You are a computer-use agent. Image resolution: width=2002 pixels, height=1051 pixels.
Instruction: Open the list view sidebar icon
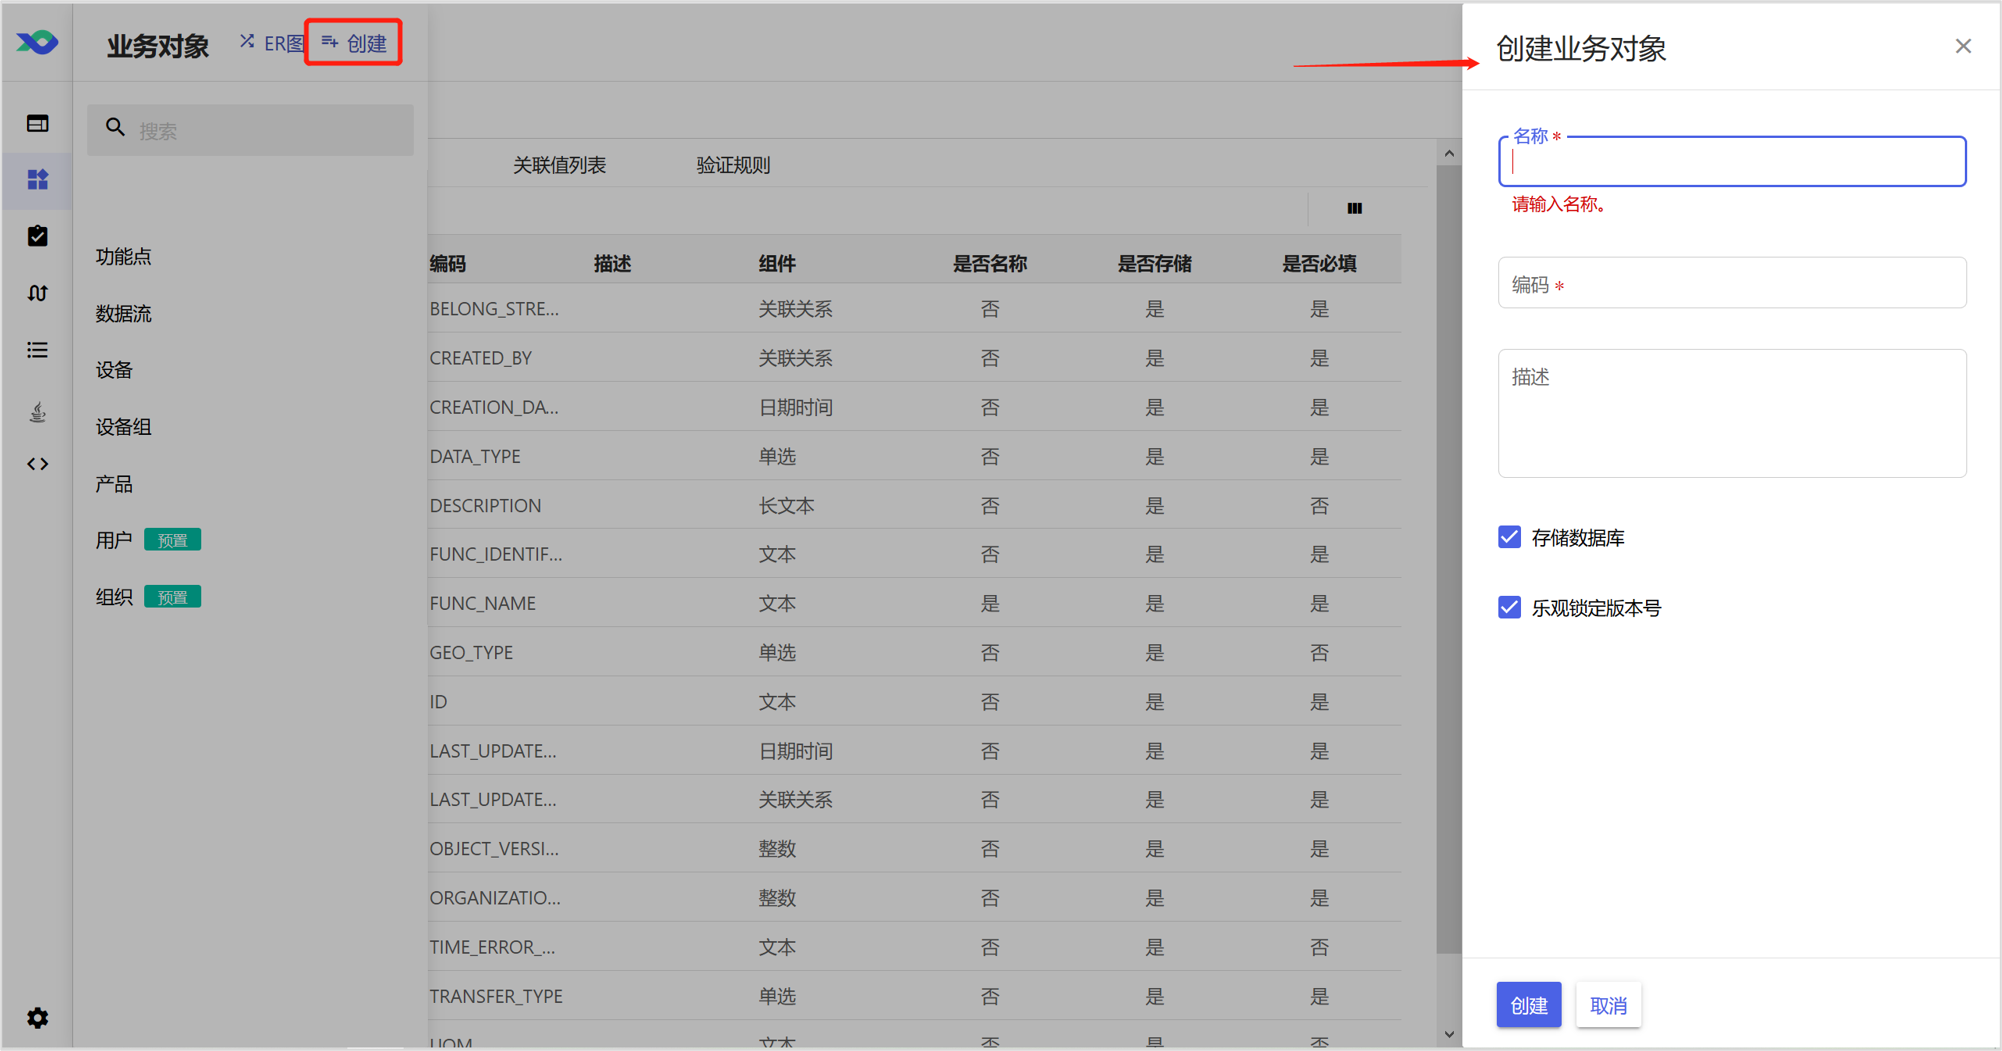click(x=37, y=350)
